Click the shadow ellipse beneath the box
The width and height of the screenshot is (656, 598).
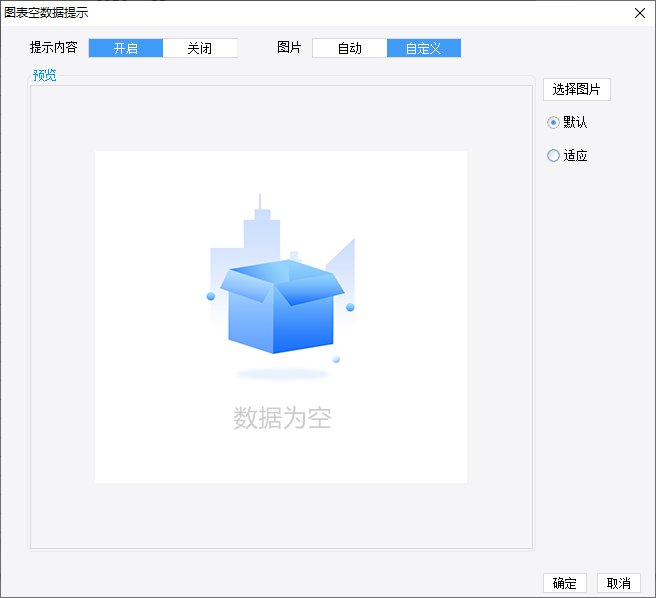282,374
